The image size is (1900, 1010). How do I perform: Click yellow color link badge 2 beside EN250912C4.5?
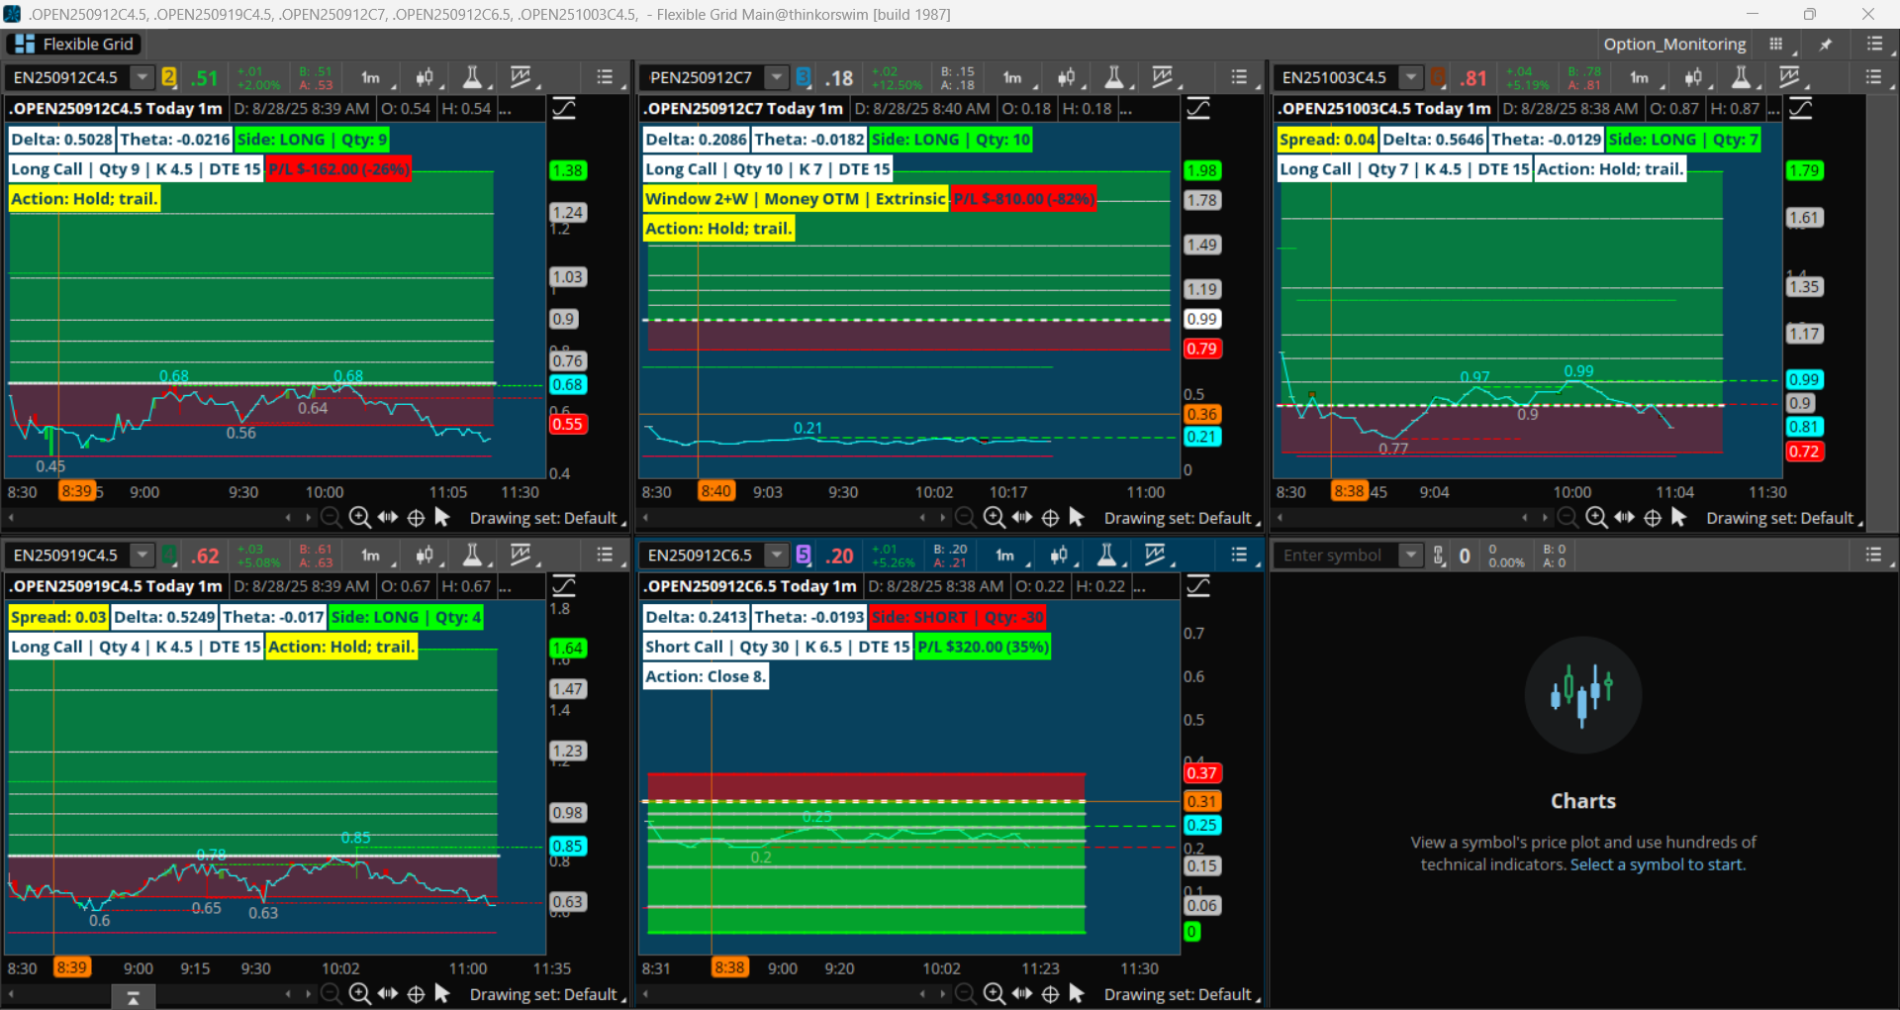click(169, 77)
